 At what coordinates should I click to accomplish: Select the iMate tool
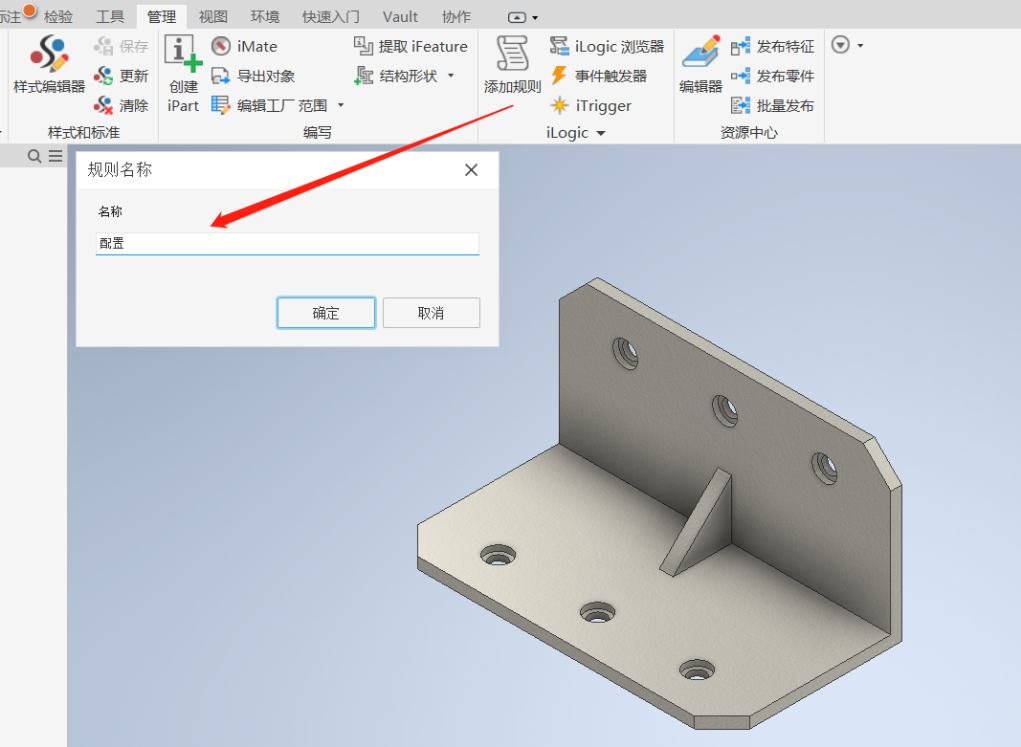(245, 46)
